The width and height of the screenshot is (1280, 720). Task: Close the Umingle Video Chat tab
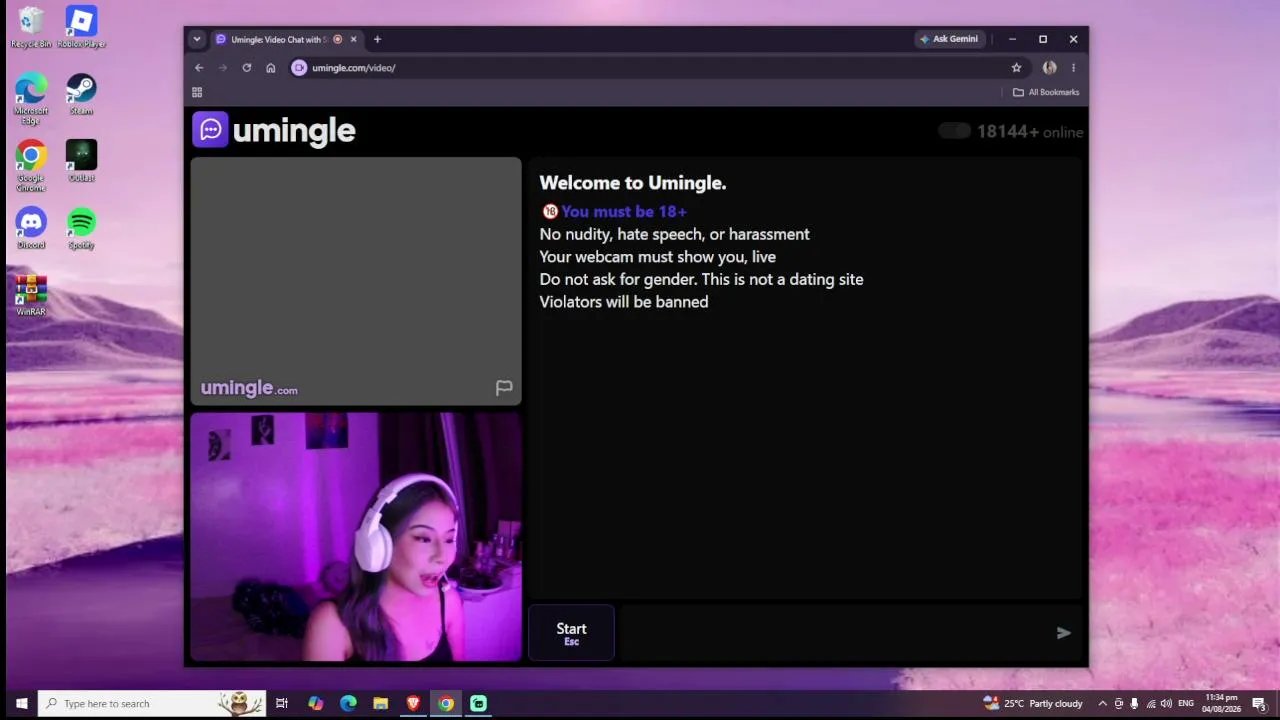coord(353,40)
